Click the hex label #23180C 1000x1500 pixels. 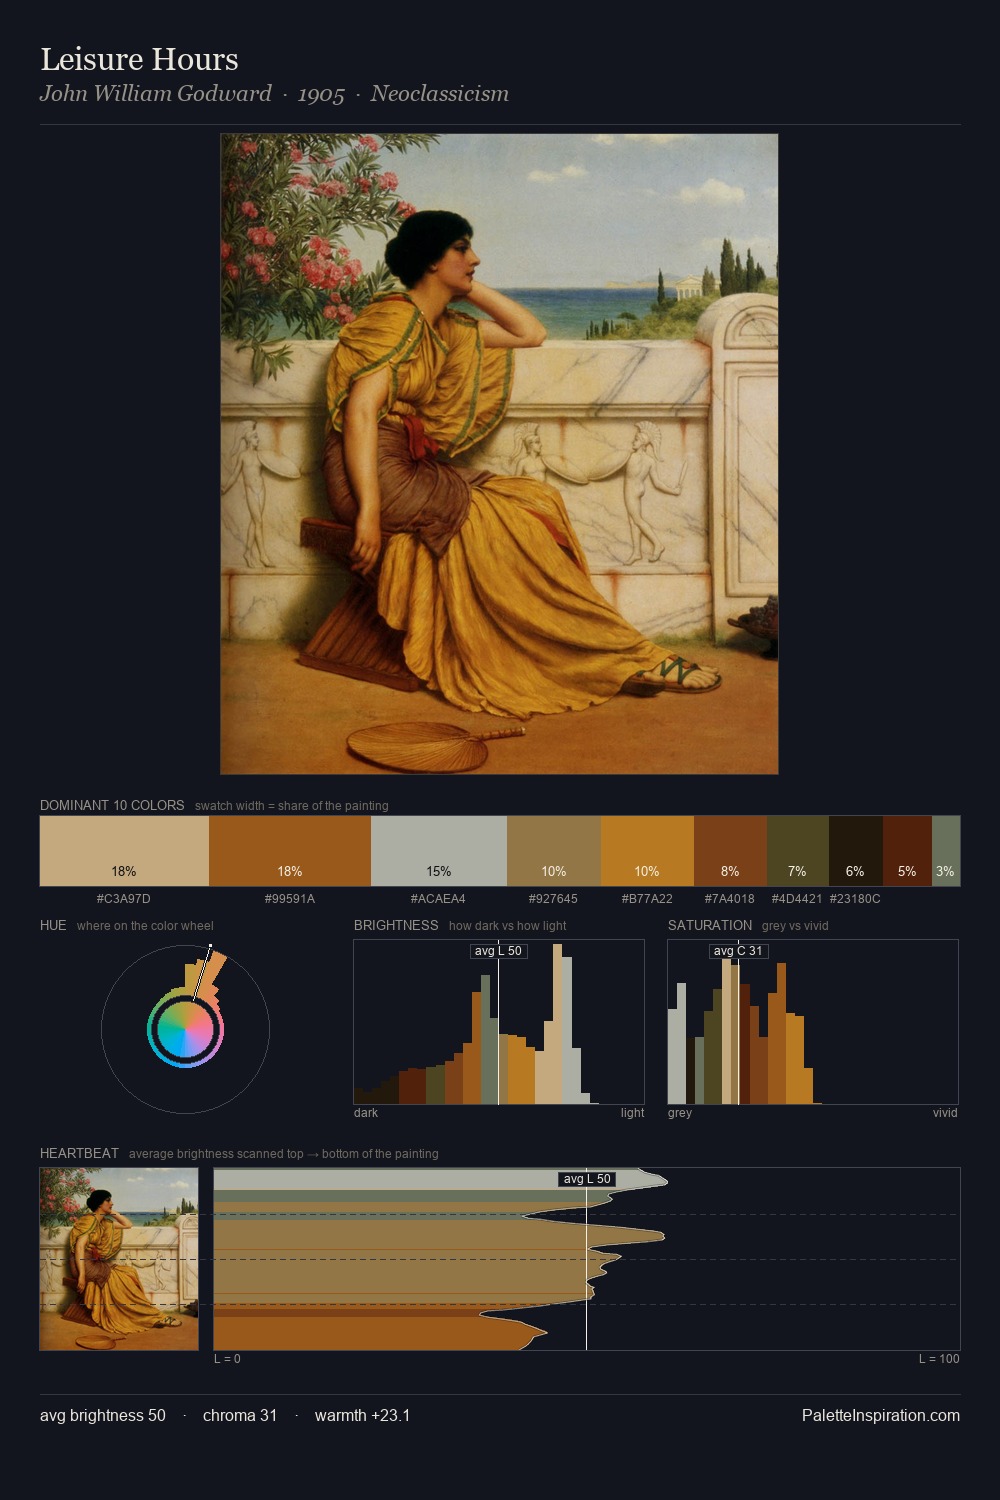coord(855,899)
